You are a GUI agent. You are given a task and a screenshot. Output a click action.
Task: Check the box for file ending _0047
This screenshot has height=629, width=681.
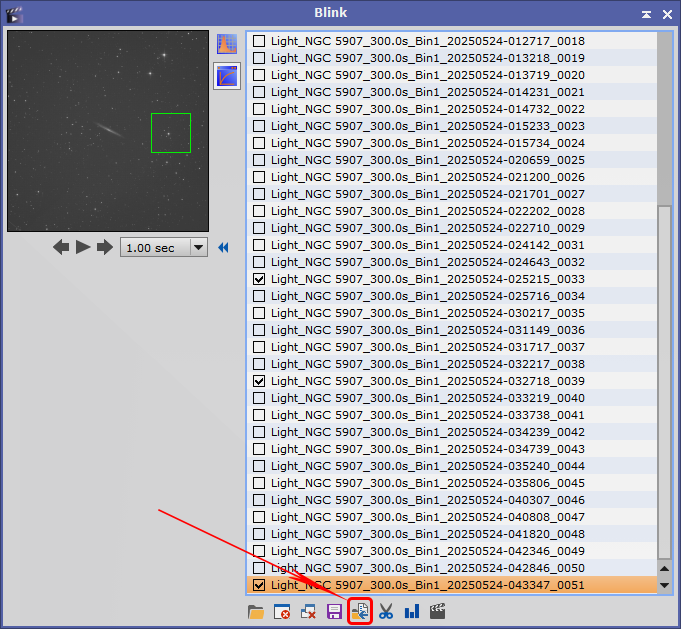[259, 517]
